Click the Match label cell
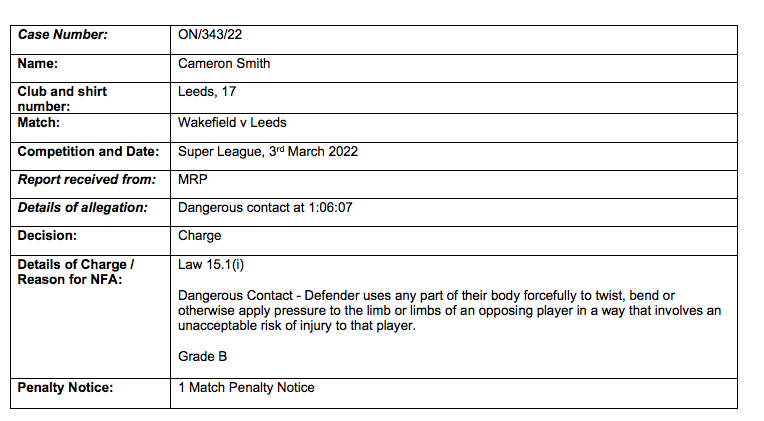This screenshot has width=764, height=421. tap(91, 128)
